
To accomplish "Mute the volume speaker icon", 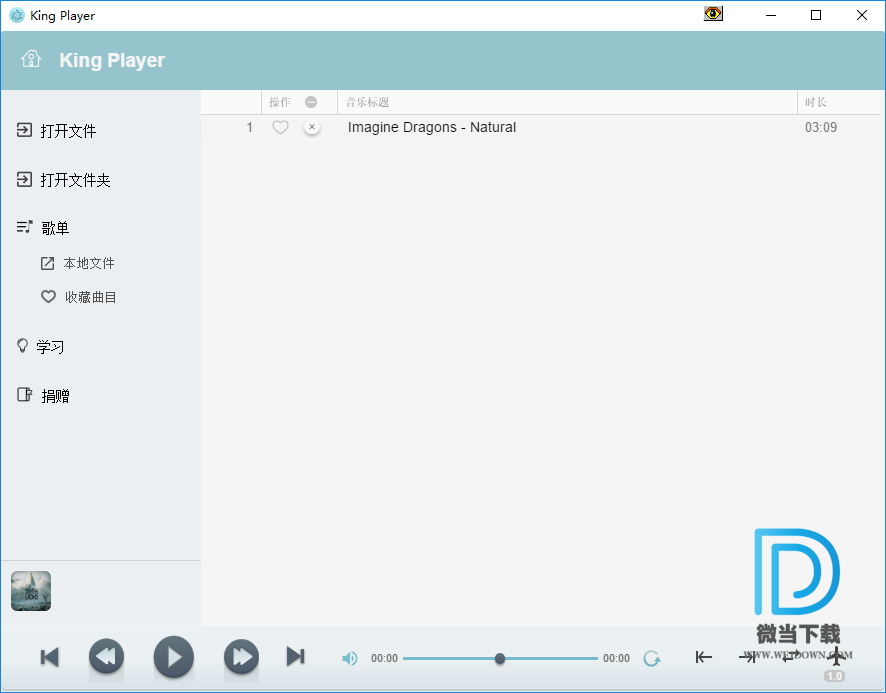I will coord(350,658).
